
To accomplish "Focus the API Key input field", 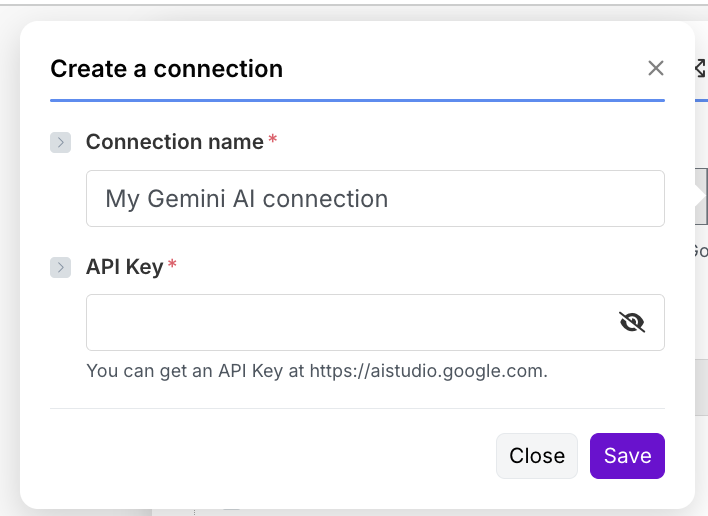I will [350, 322].
